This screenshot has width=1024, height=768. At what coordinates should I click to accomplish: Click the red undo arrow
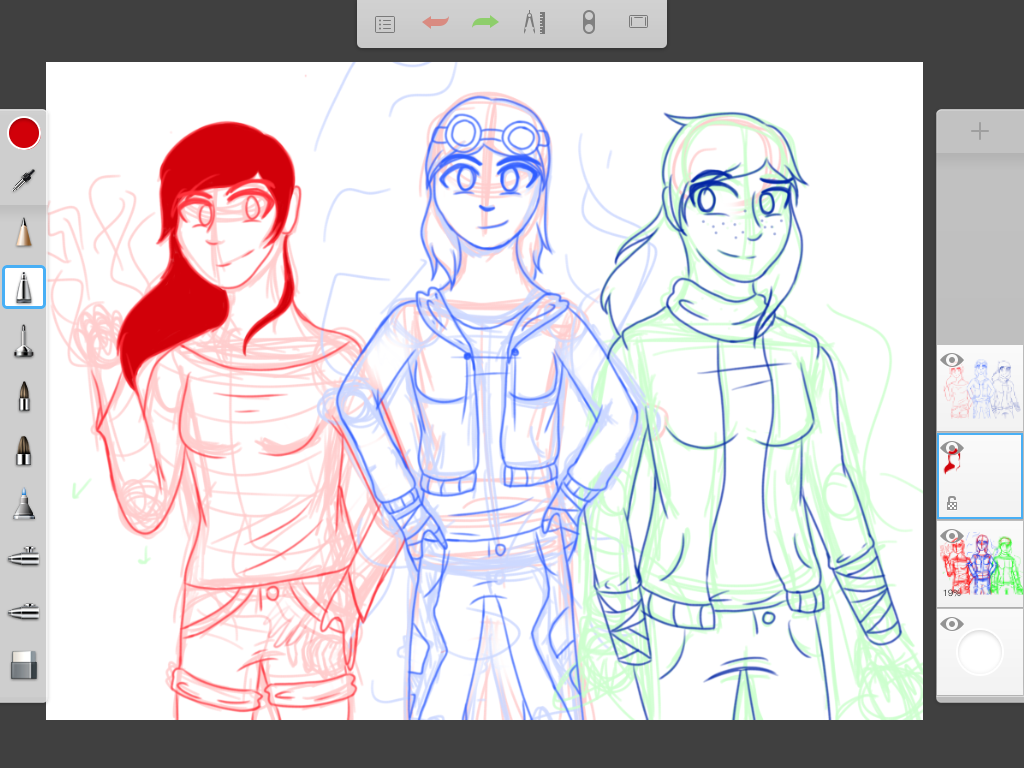point(435,23)
